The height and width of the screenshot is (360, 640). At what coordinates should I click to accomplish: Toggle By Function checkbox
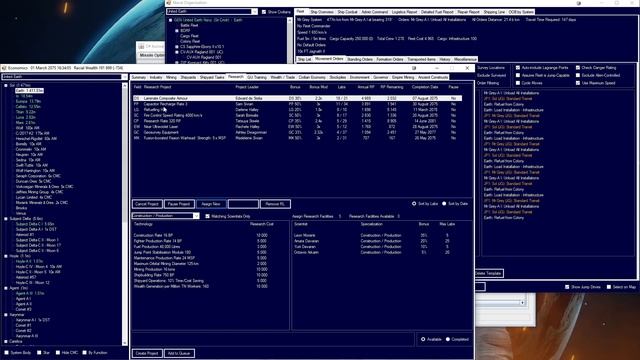click(x=84, y=353)
